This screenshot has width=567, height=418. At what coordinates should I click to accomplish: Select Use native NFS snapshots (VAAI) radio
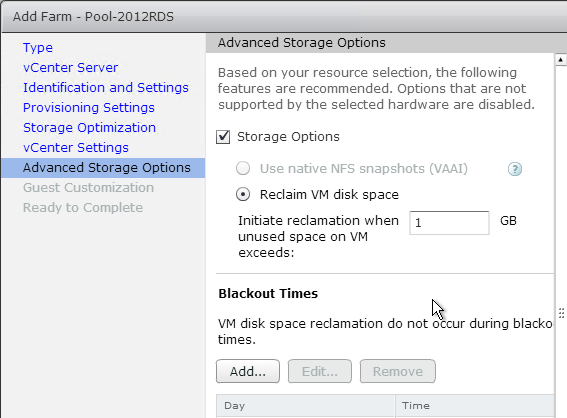click(x=243, y=169)
